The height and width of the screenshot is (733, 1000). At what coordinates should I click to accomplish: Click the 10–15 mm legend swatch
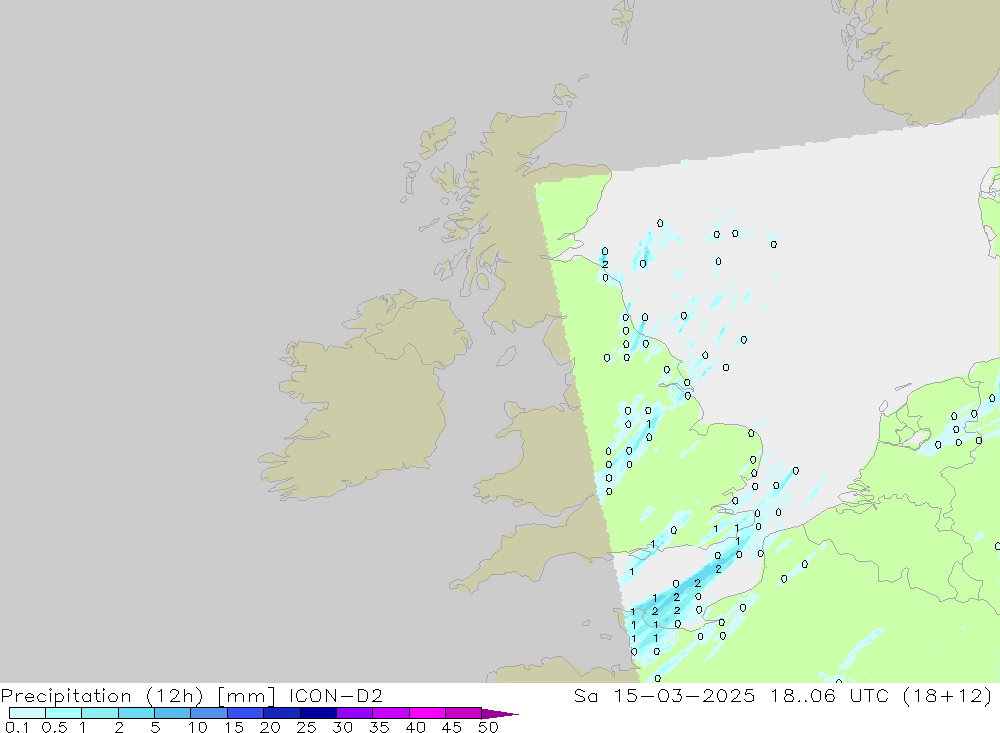click(x=209, y=713)
